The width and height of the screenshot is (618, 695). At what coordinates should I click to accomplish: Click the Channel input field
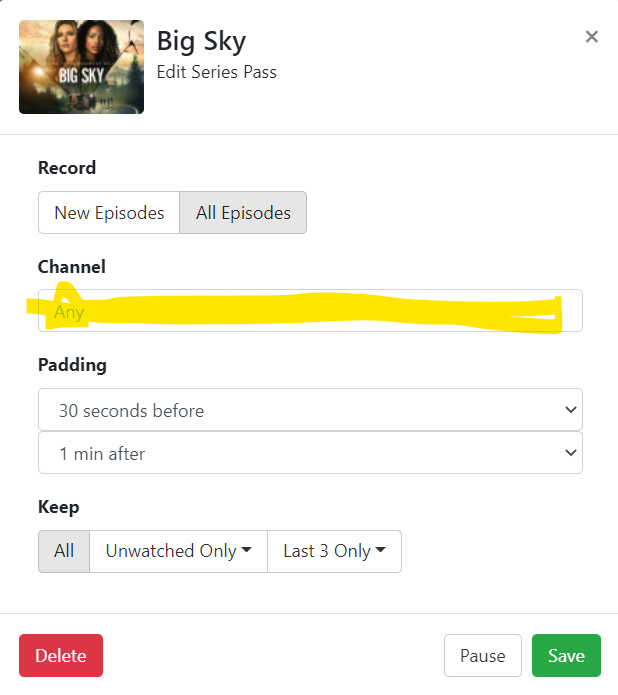pos(310,311)
